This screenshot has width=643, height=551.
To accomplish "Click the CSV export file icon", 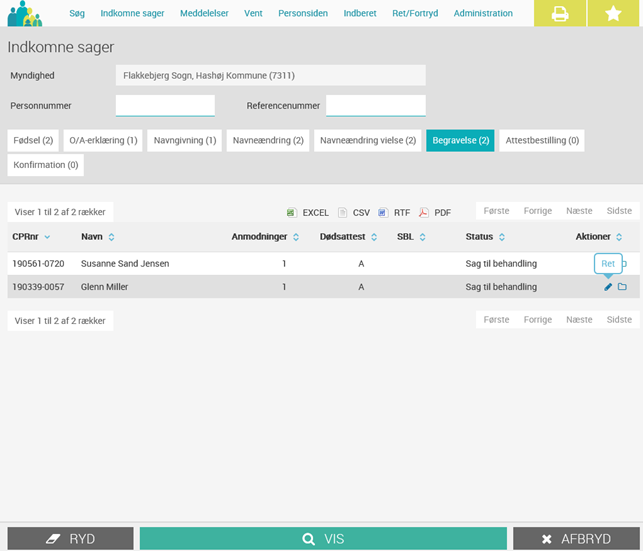I will pyautogui.click(x=342, y=212).
